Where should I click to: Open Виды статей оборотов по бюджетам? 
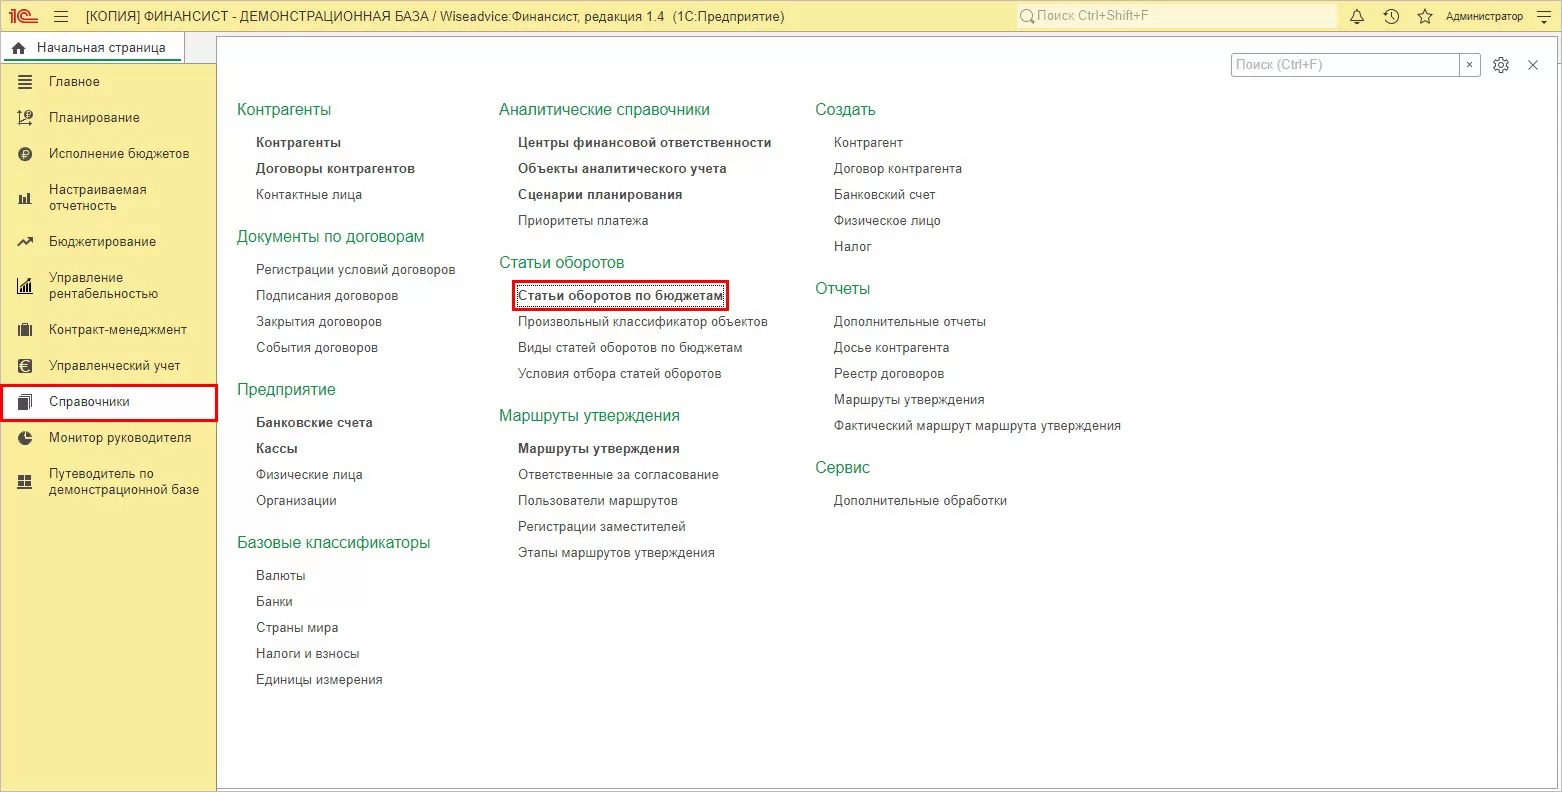click(630, 348)
